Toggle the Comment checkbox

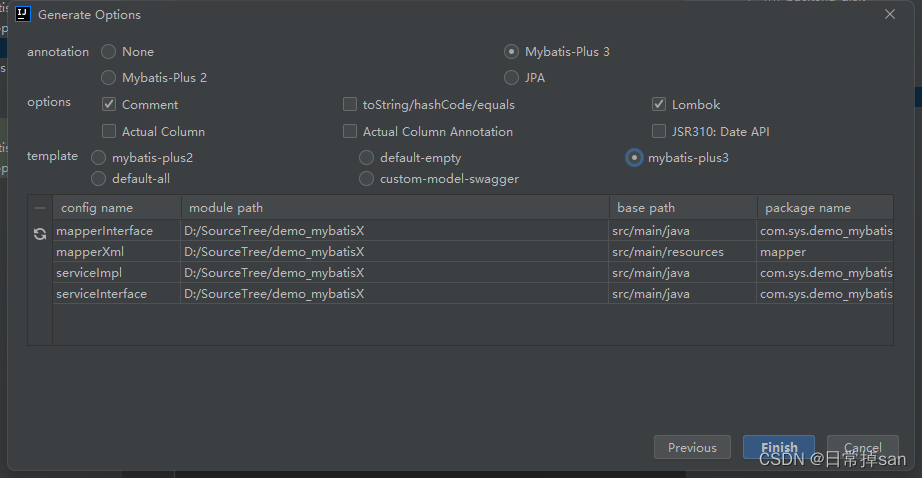pos(109,105)
